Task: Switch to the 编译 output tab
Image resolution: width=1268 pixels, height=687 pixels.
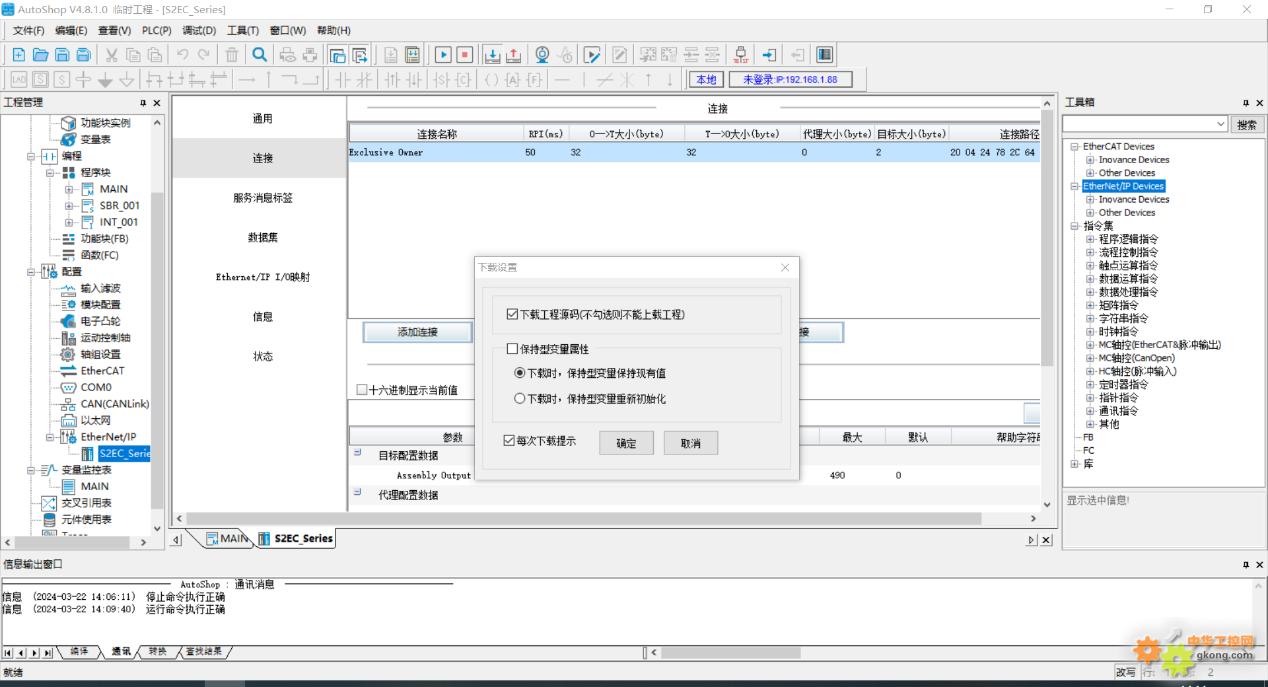Action: 77,652
